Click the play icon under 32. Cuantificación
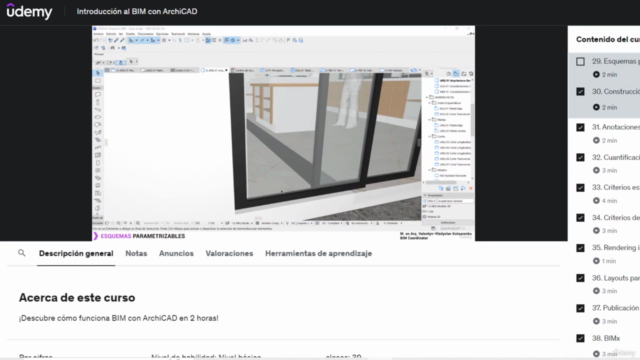Screen dimensions: 640x360 [x=596, y=170]
